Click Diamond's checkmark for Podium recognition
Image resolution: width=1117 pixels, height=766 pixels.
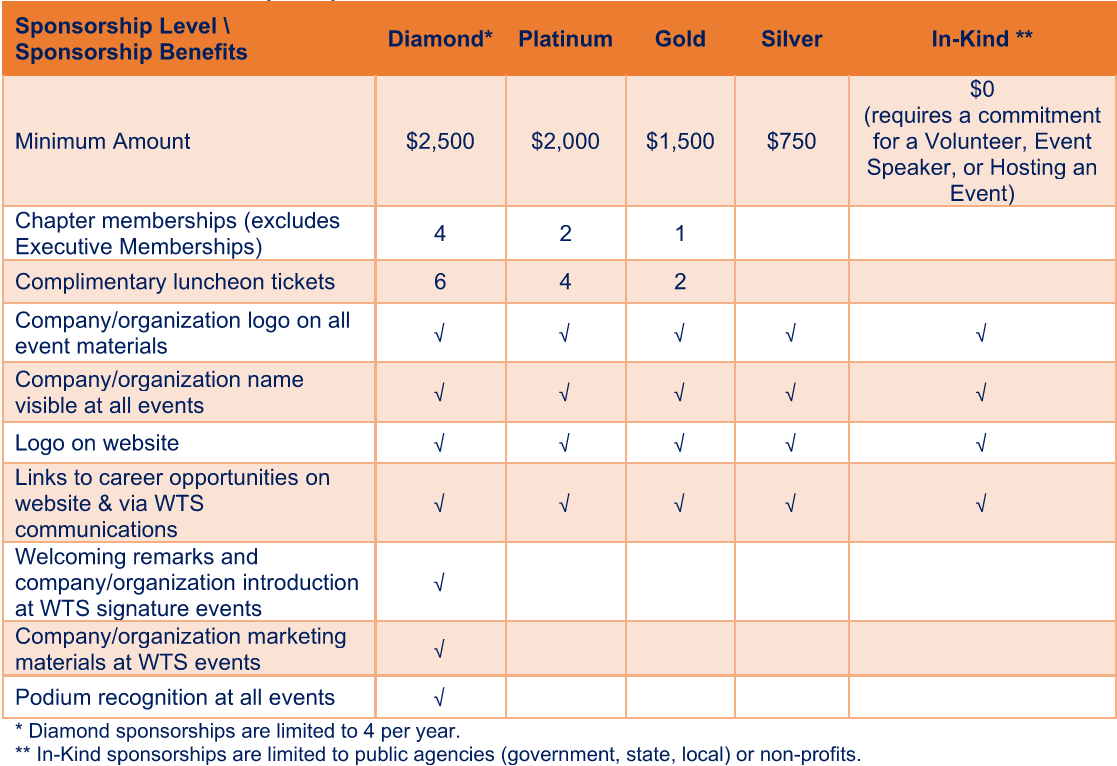(440, 698)
